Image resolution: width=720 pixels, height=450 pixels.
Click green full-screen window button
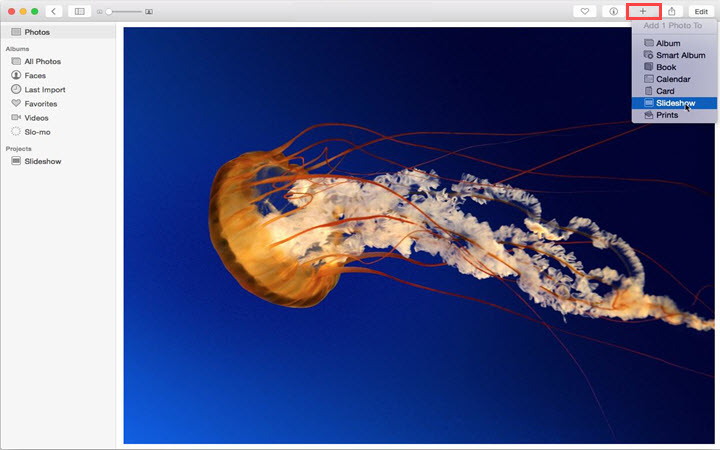(x=34, y=11)
